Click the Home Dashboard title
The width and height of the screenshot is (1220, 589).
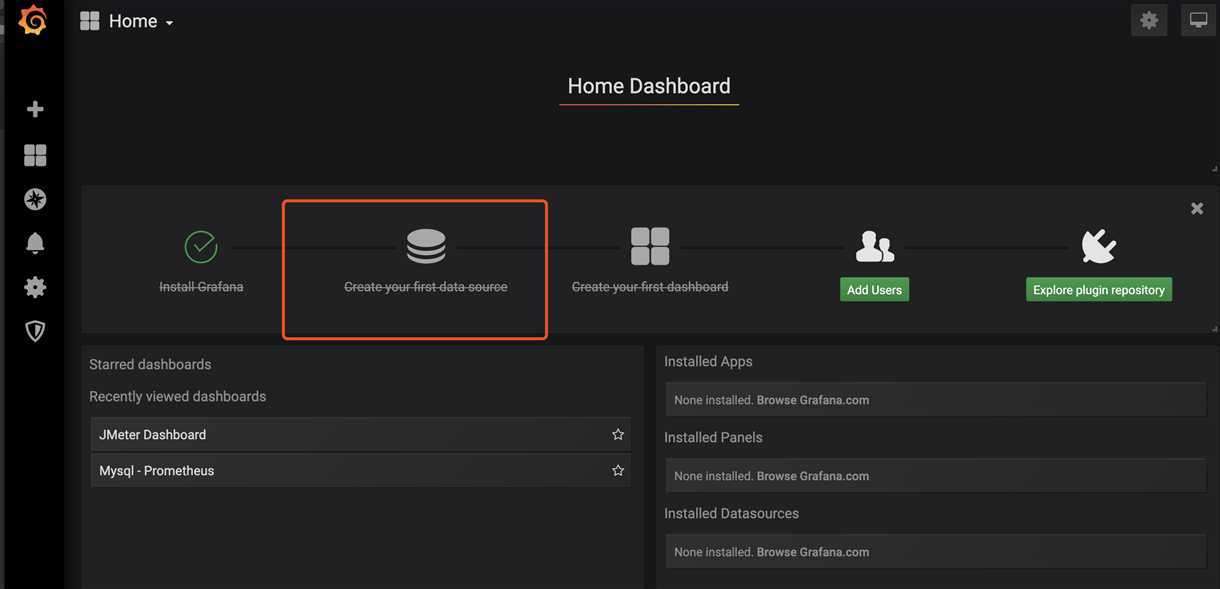pos(649,86)
